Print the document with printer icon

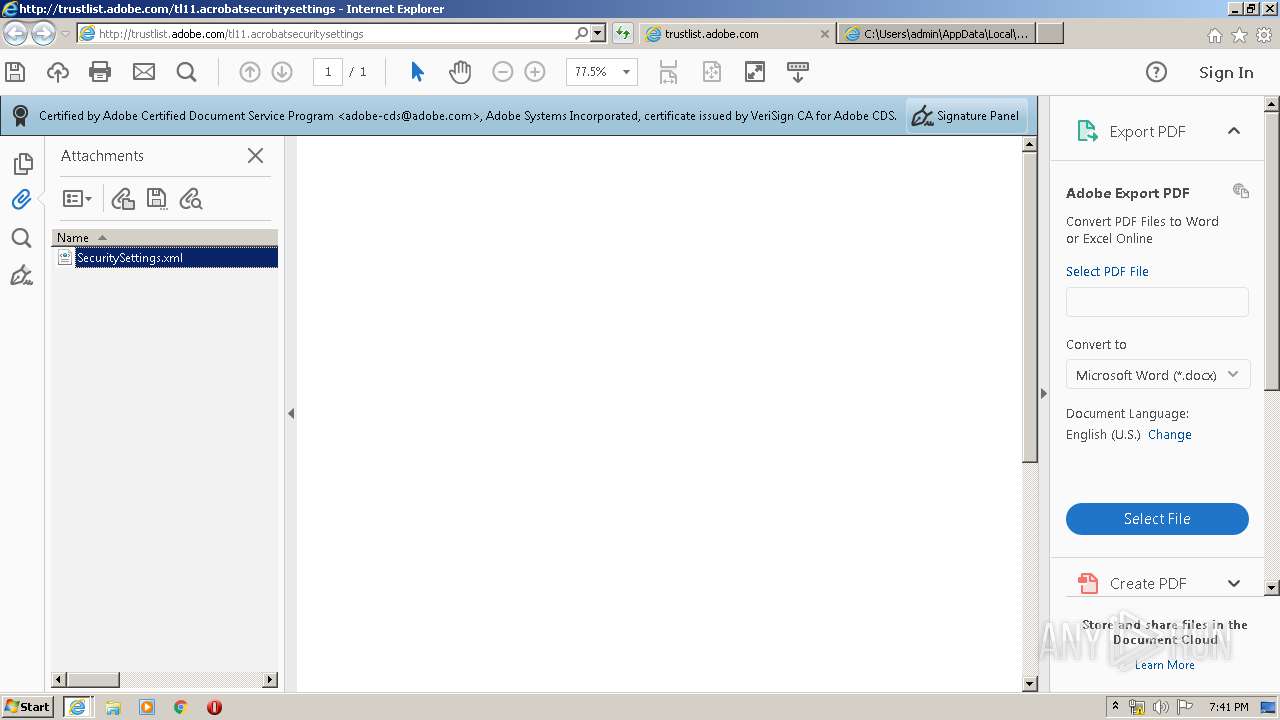100,72
